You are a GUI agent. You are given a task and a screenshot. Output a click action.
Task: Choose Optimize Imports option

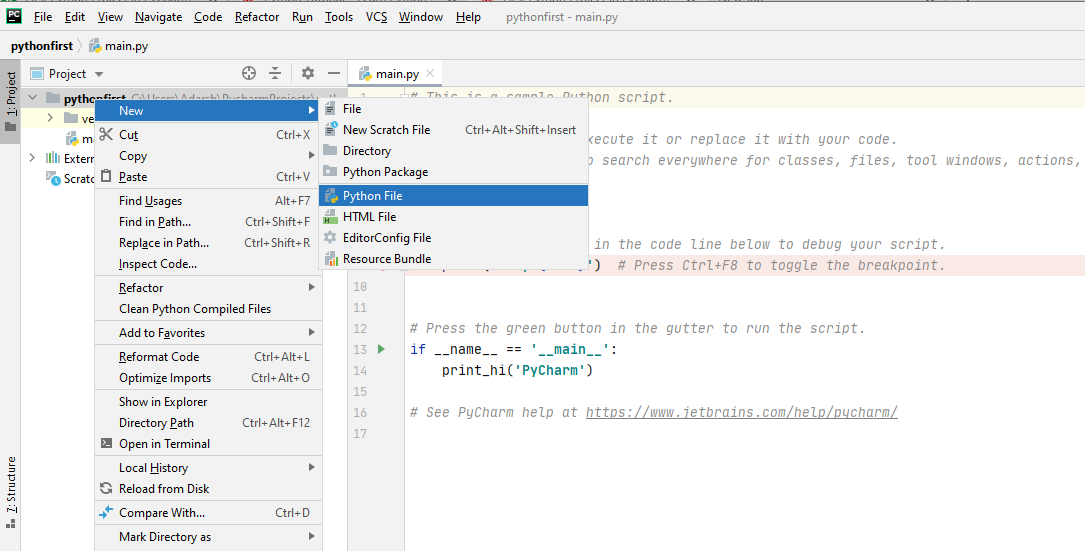[x=208, y=378]
